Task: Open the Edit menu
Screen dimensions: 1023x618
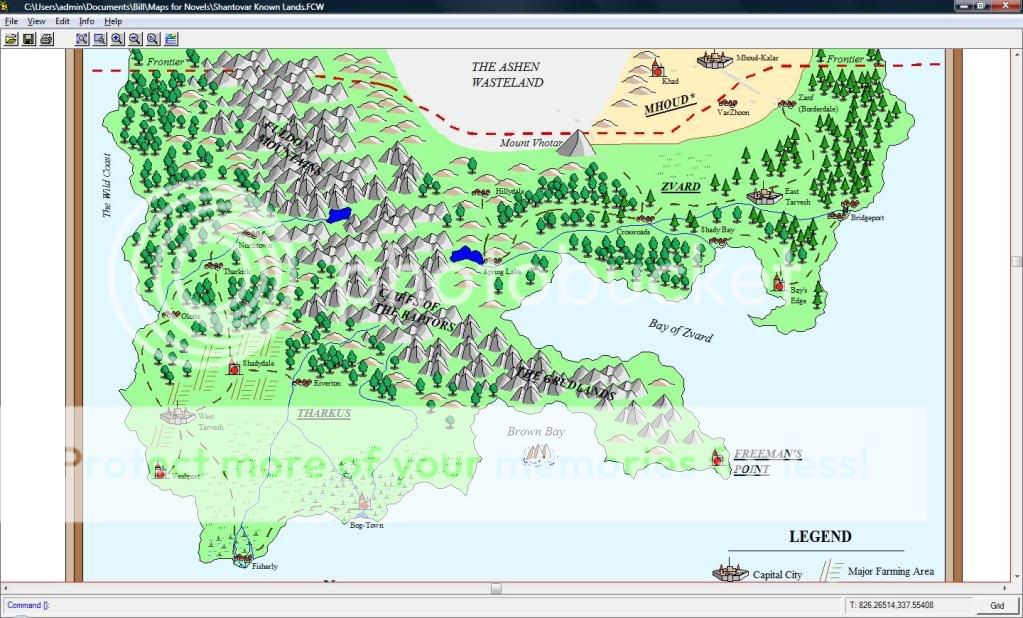Action: tap(62, 21)
